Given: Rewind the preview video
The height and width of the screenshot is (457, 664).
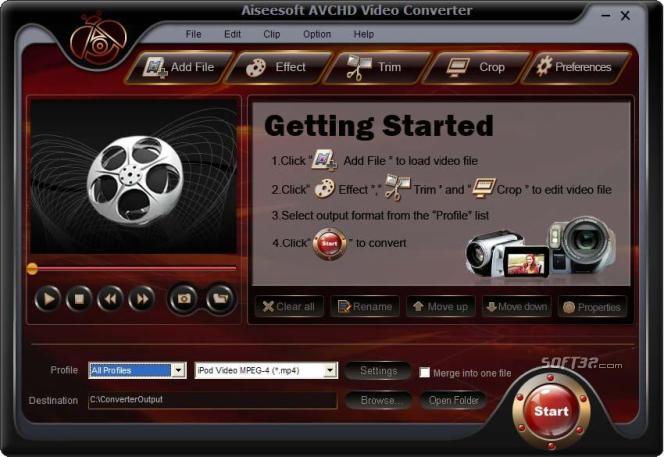Looking at the screenshot, I should (111, 299).
